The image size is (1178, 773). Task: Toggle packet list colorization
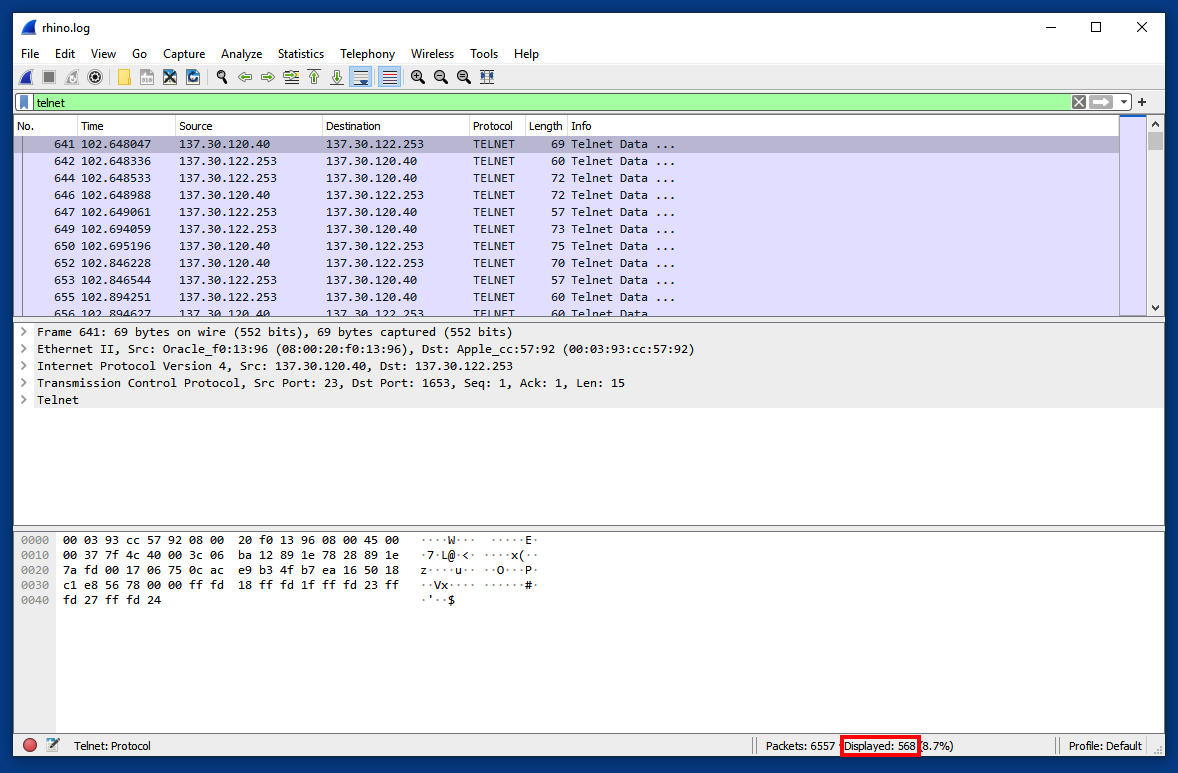pyautogui.click(x=389, y=77)
